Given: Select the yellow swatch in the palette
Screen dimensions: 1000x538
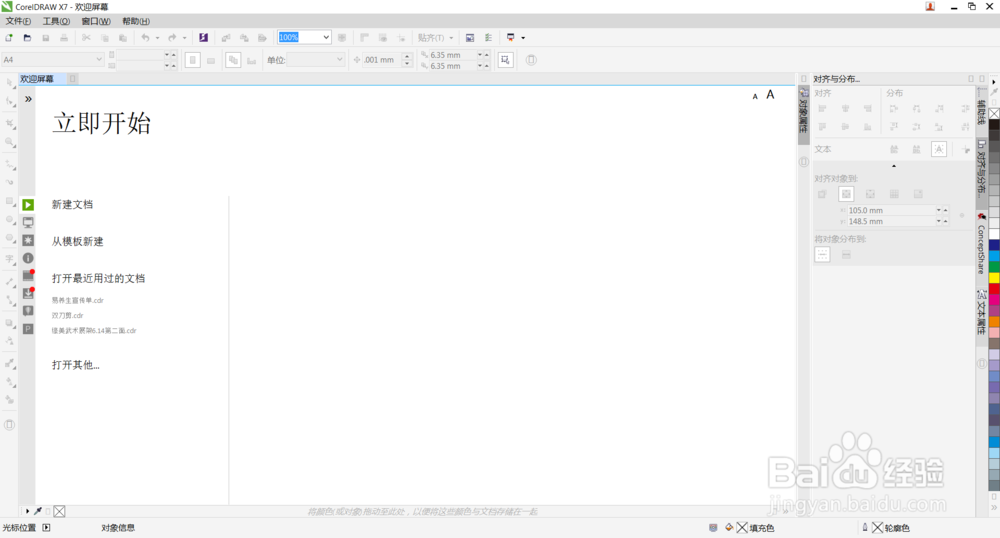Looking at the screenshot, I should (x=994, y=278).
